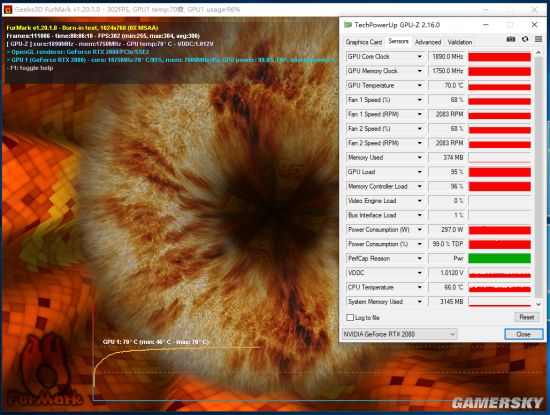Expand the PerfCap Reason sensor dropdown

coord(420,259)
